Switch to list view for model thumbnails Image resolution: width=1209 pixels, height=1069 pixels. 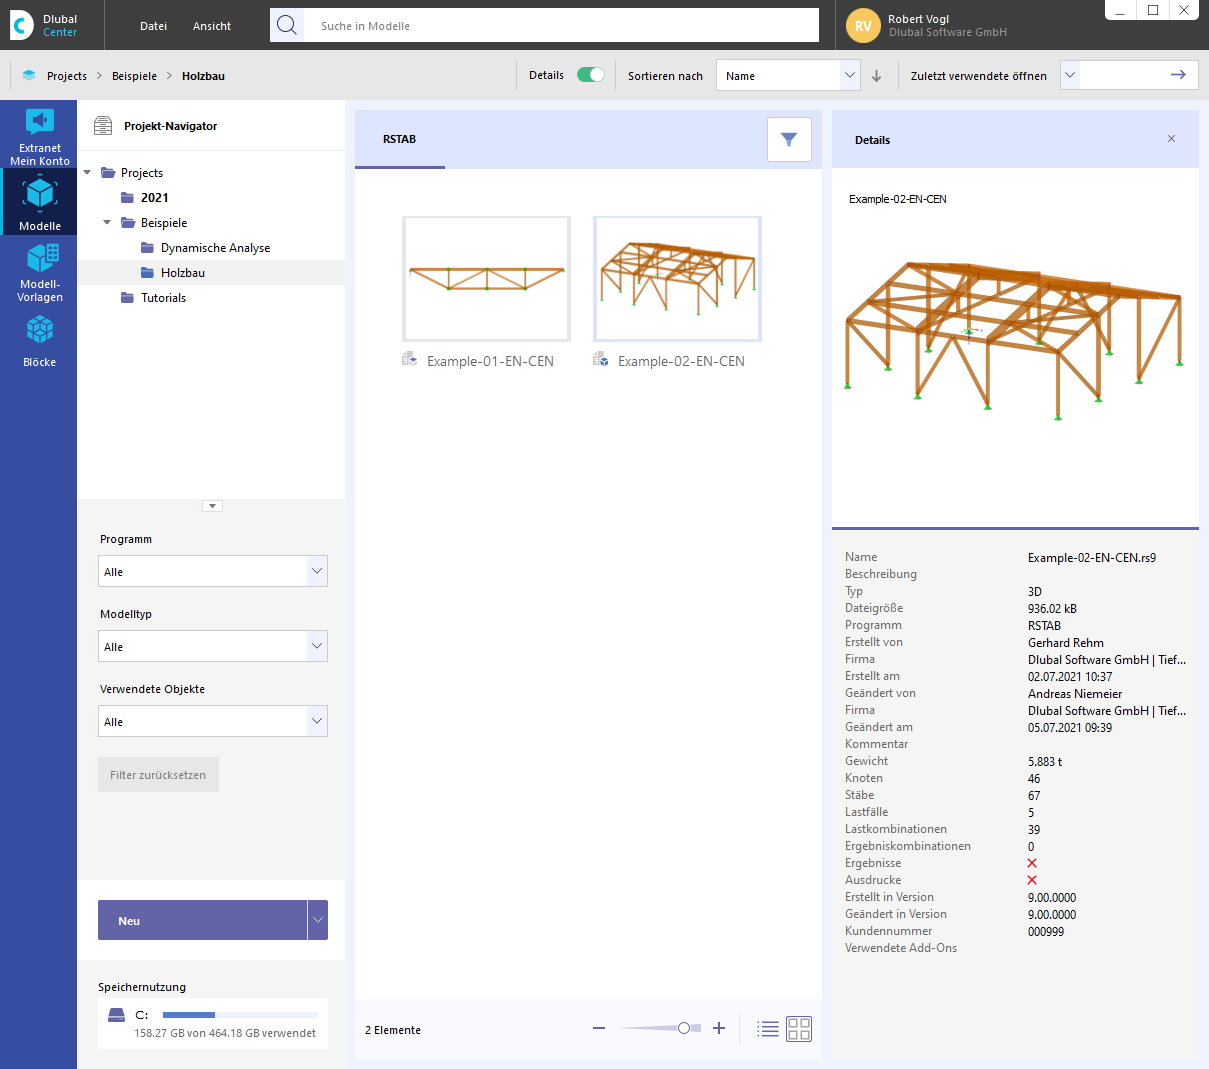coord(767,1028)
